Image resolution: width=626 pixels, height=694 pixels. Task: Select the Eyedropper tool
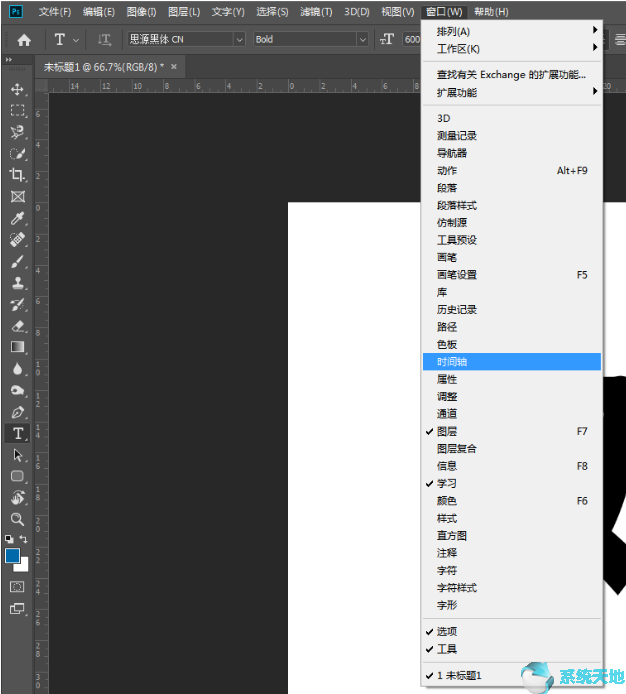(x=17, y=218)
